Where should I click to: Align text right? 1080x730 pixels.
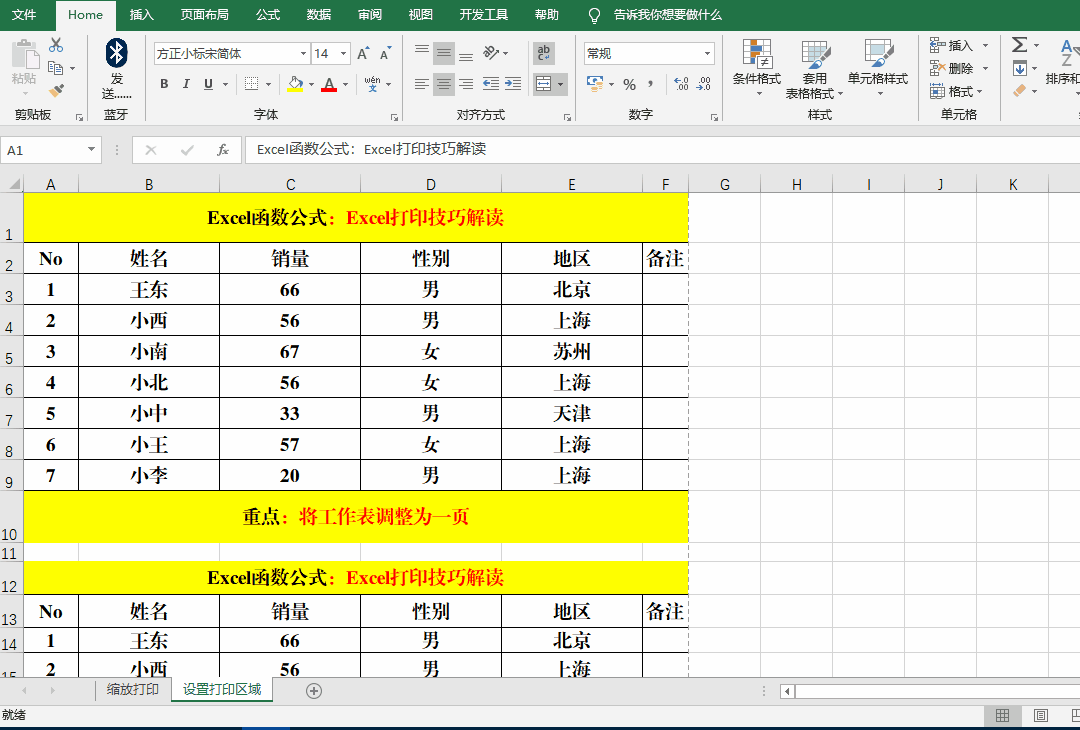pos(466,84)
